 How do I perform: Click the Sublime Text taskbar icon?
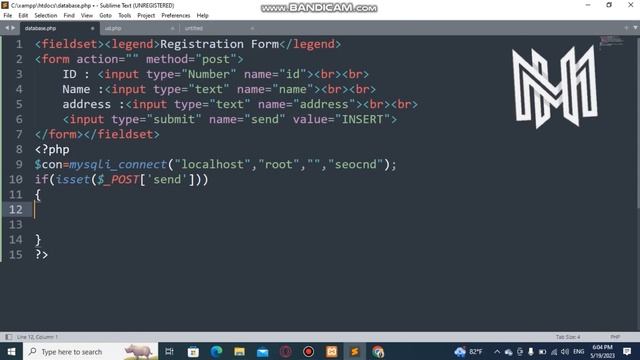[355, 351]
